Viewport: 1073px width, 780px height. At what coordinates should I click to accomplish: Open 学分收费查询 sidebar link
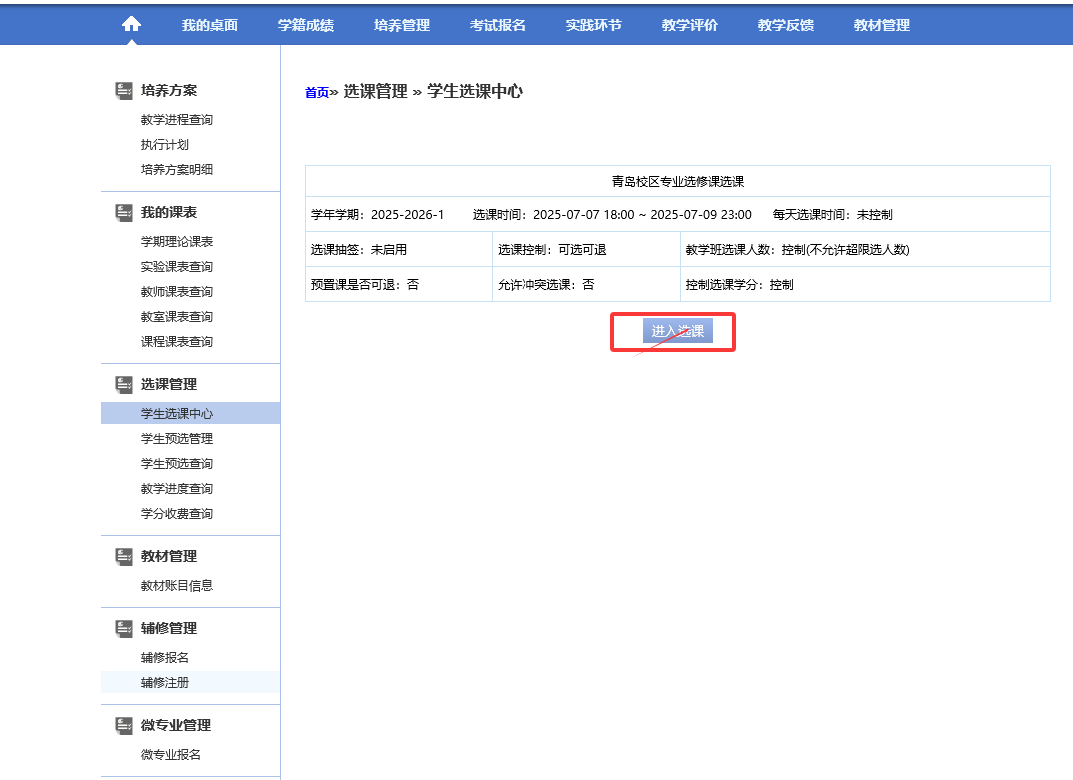[x=177, y=514]
